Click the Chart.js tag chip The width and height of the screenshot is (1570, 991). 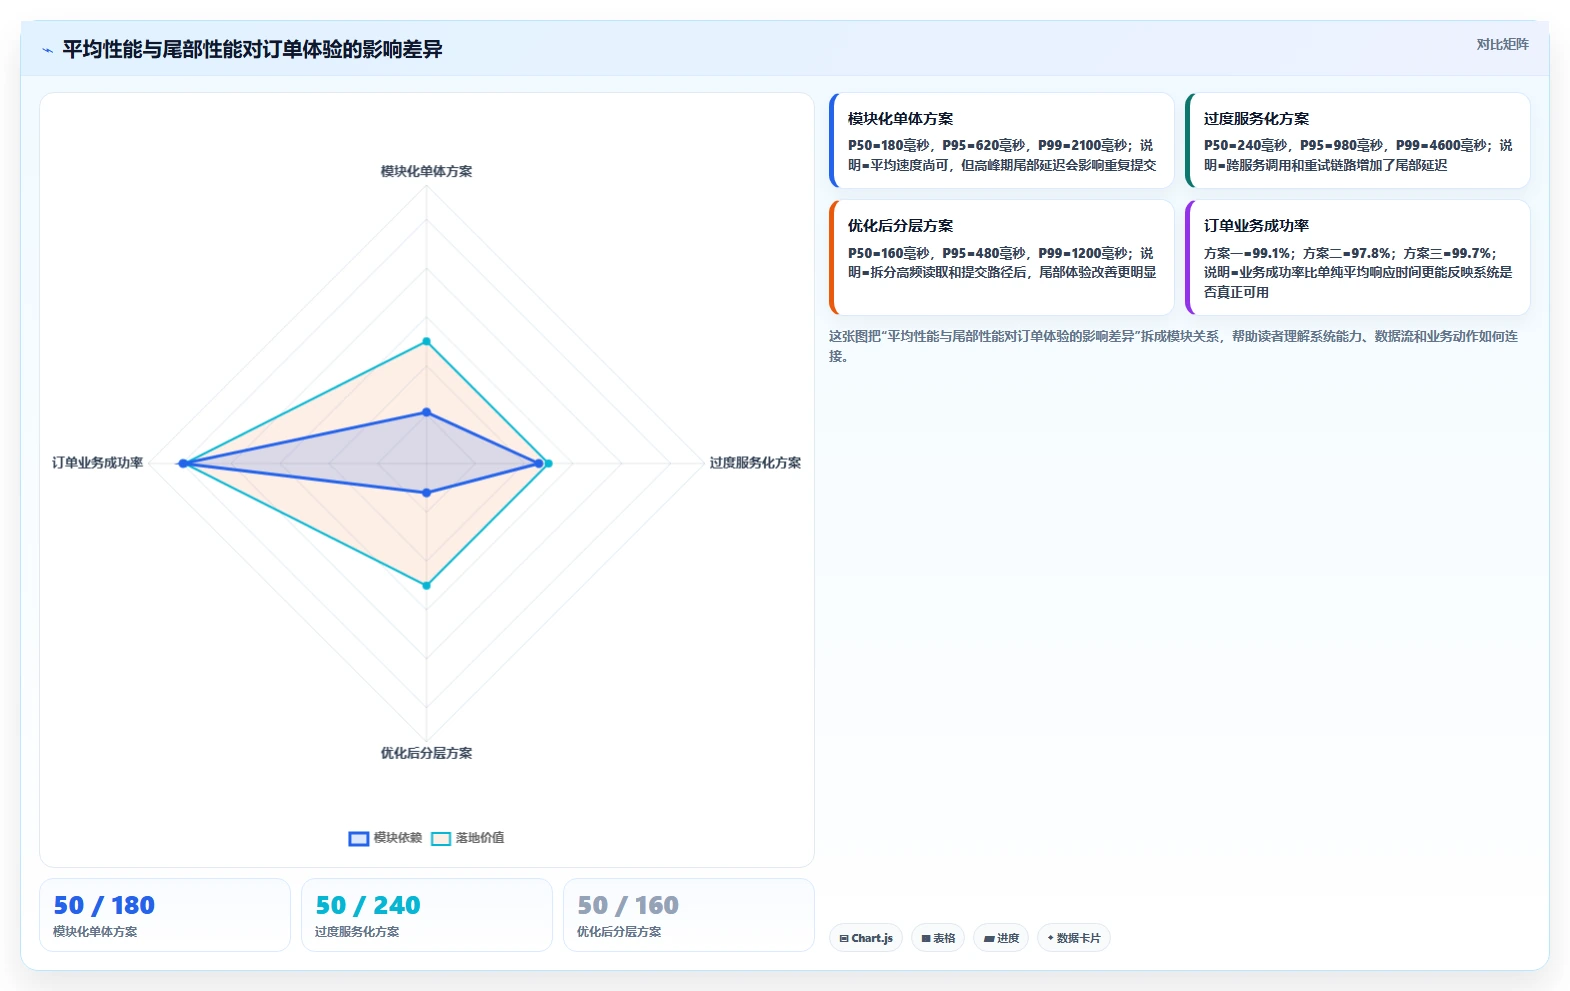click(x=866, y=938)
